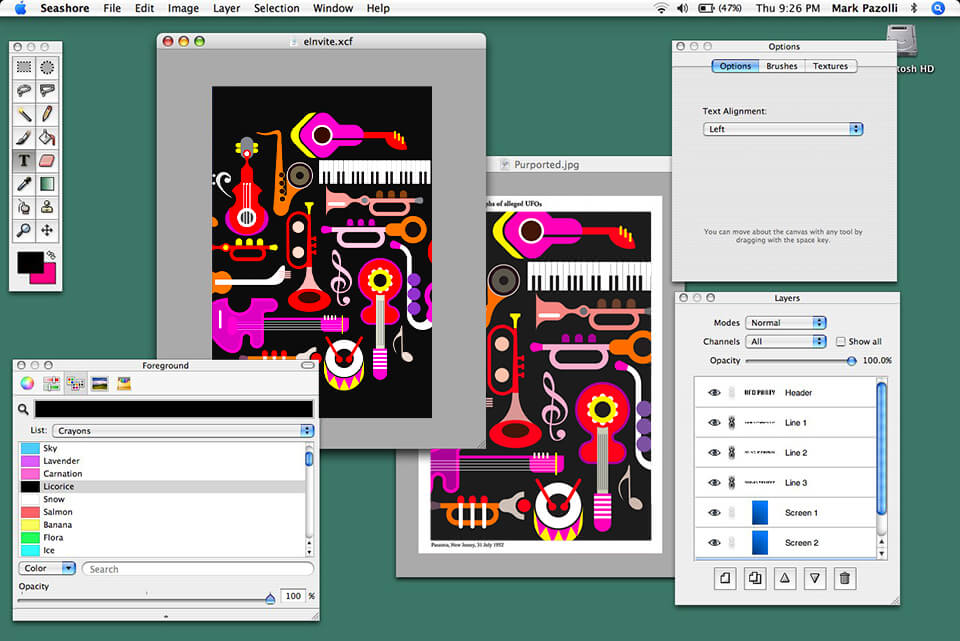Expand the layer Modes dropdown
960x641 pixels.
[787, 323]
